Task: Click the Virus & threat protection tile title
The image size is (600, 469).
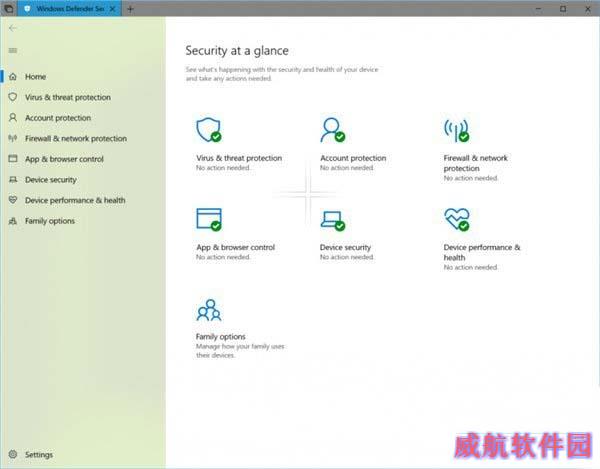Action: tap(239, 158)
